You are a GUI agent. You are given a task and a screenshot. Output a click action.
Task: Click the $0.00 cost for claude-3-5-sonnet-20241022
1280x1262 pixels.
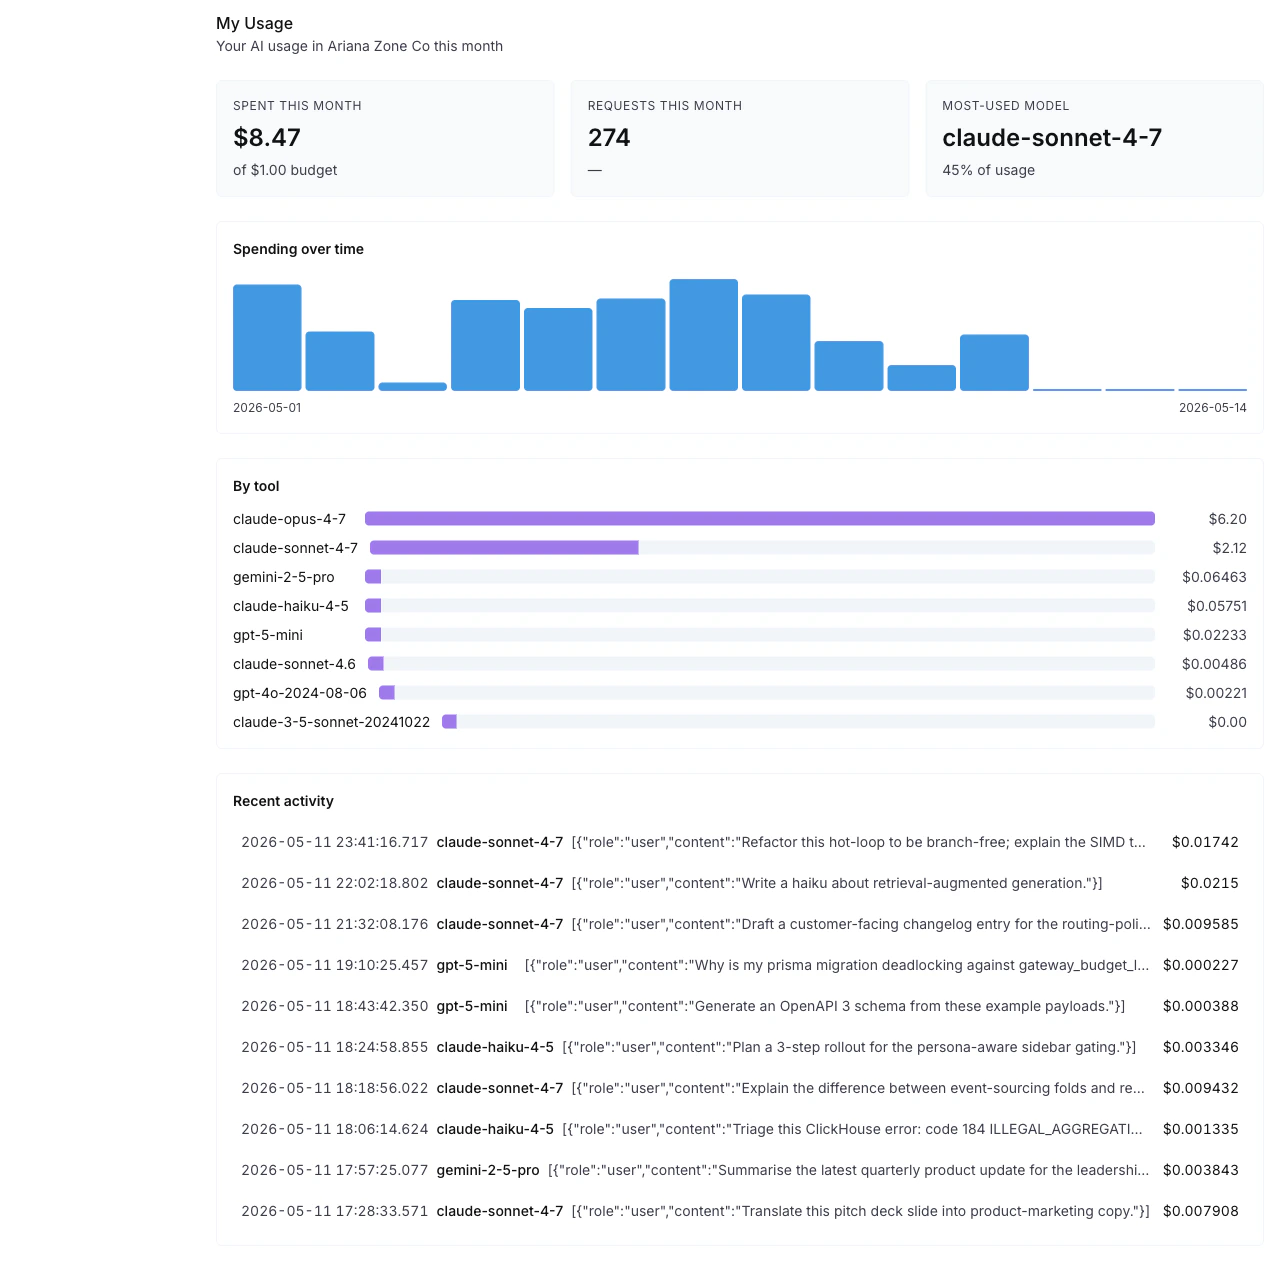[x=1227, y=722]
